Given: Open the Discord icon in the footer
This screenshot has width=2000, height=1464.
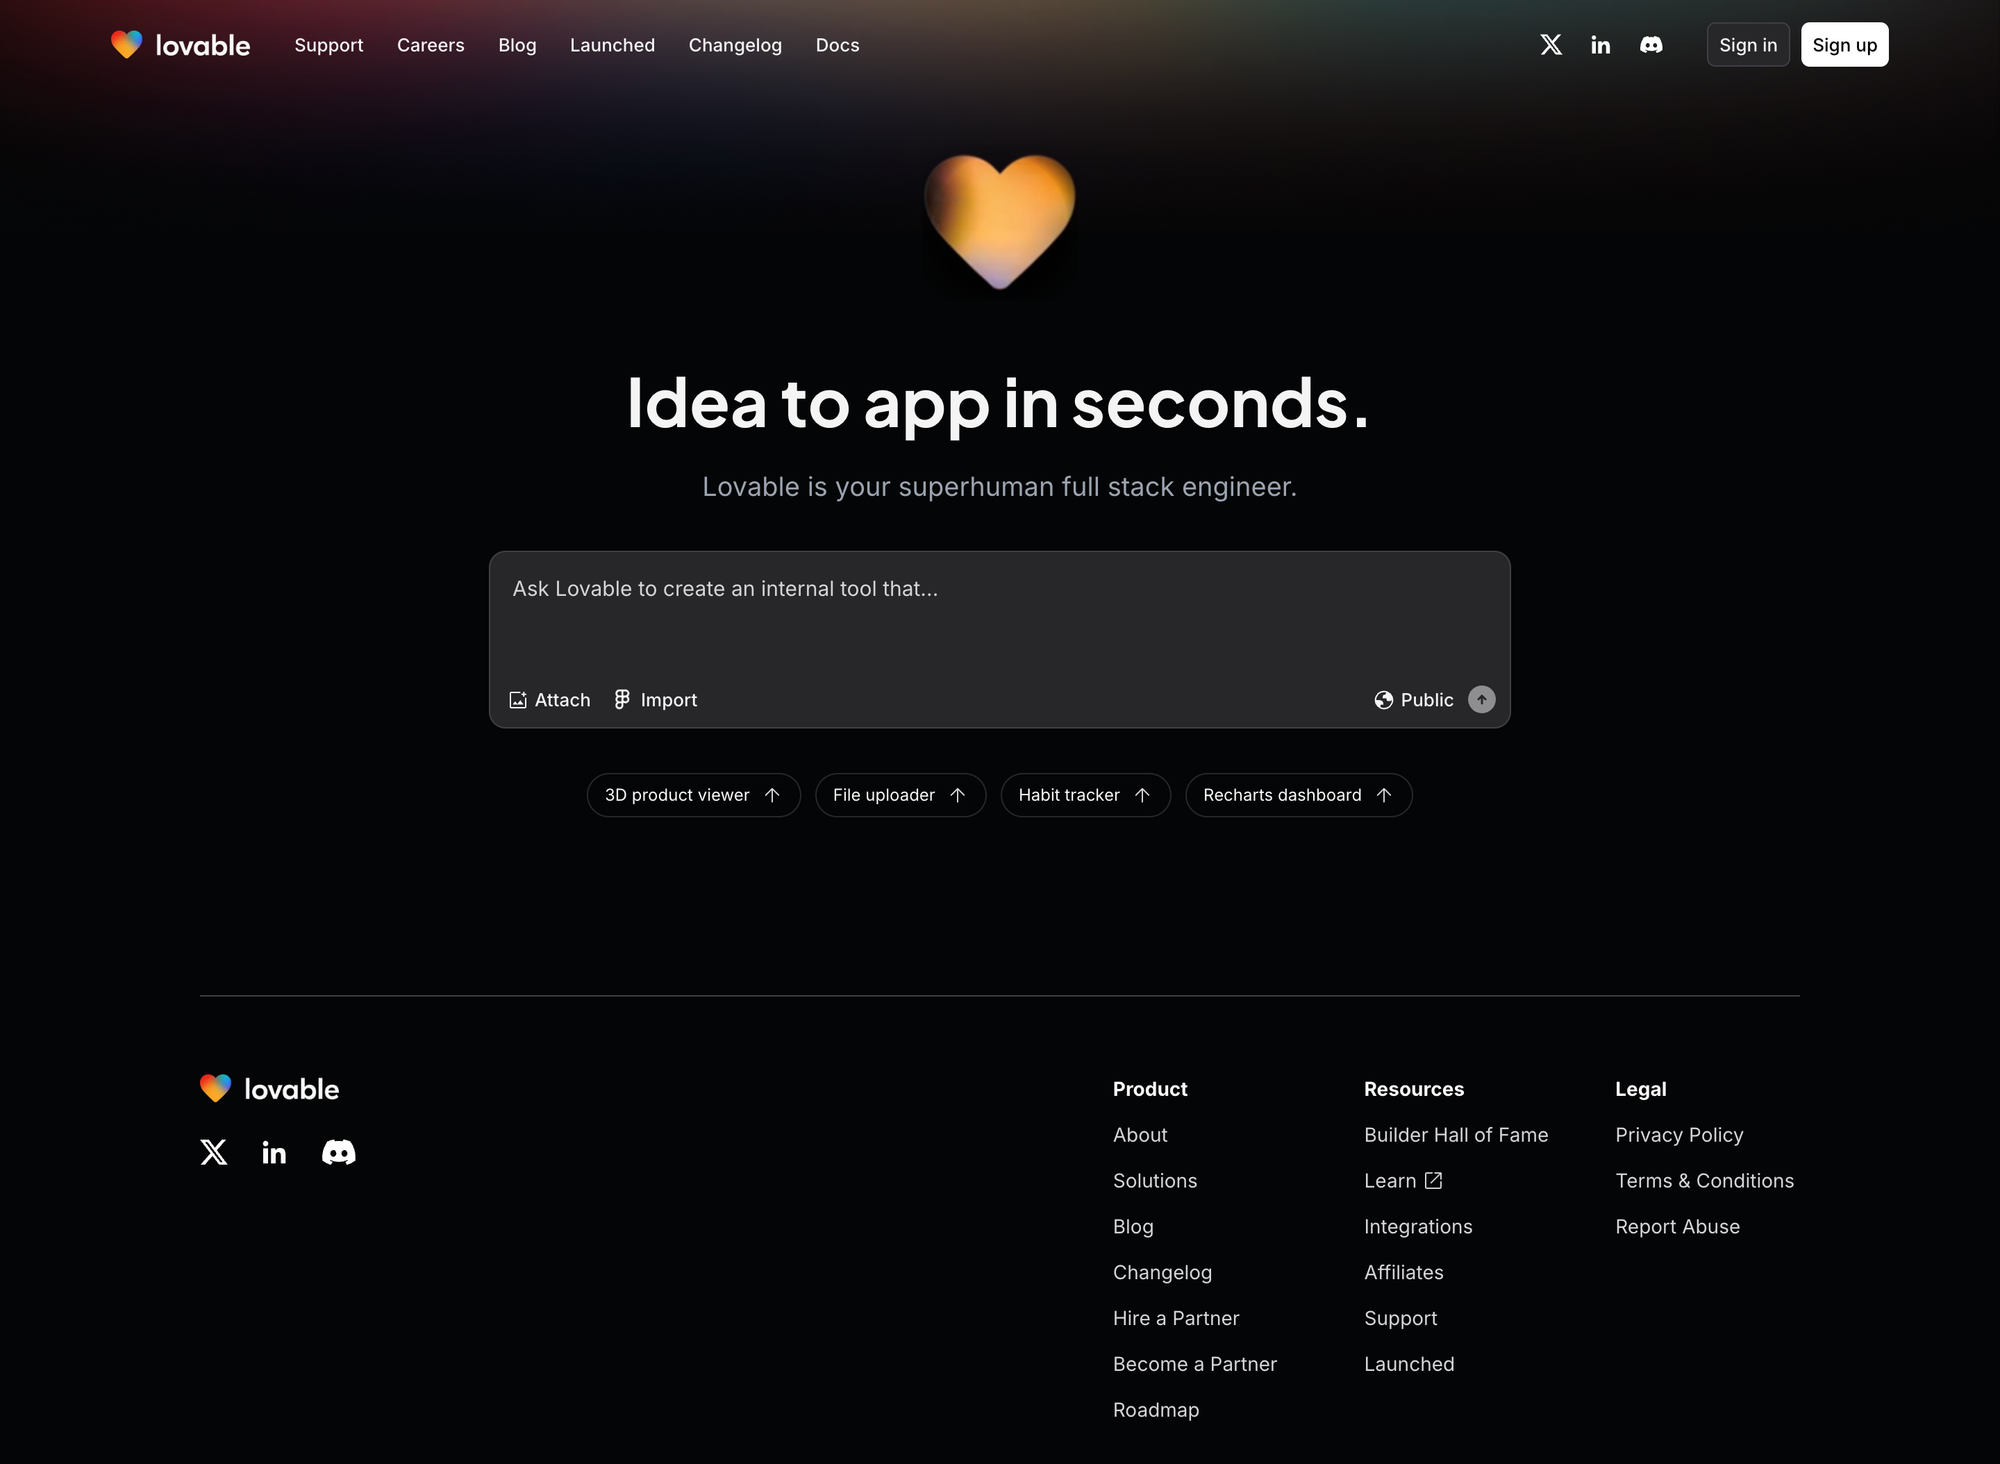Looking at the screenshot, I should 339,1153.
